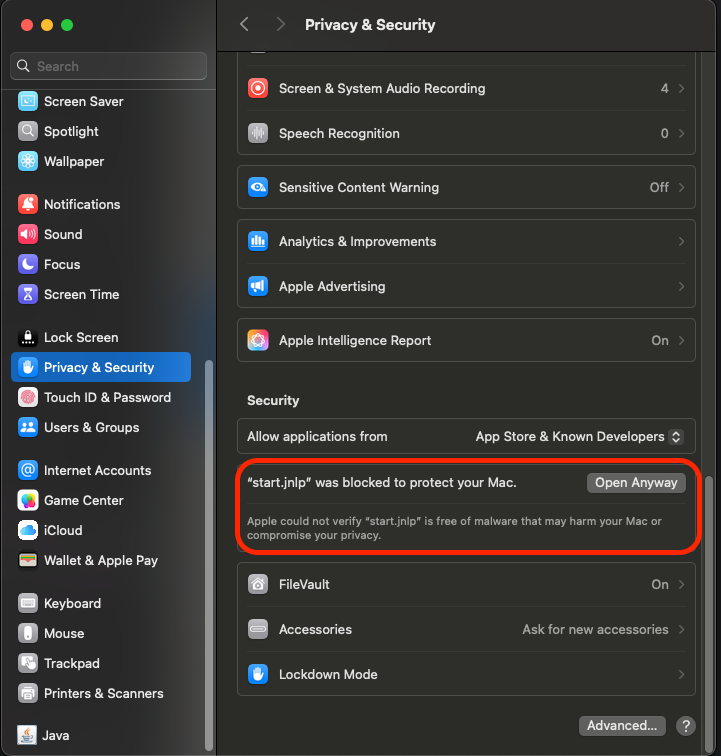The width and height of the screenshot is (721, 756).
Task: Click the Apple Intelligence Report icon
Action: pyautogui.click(x=258, y=340)
